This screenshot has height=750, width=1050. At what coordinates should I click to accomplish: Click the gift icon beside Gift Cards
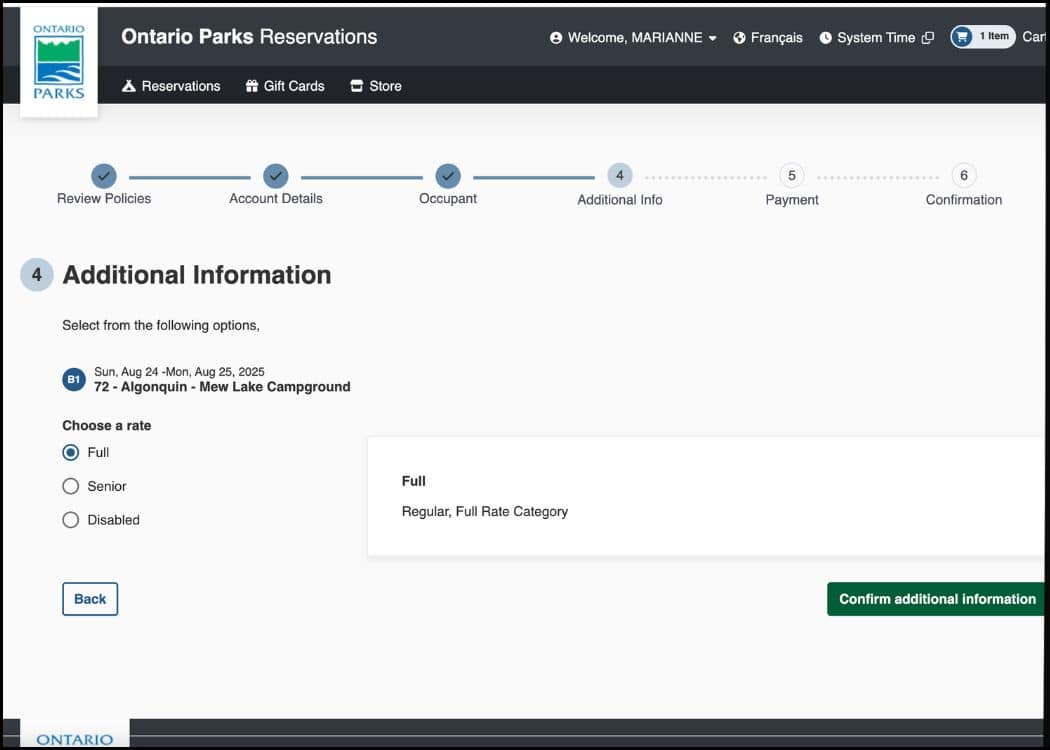click(252, 86)
